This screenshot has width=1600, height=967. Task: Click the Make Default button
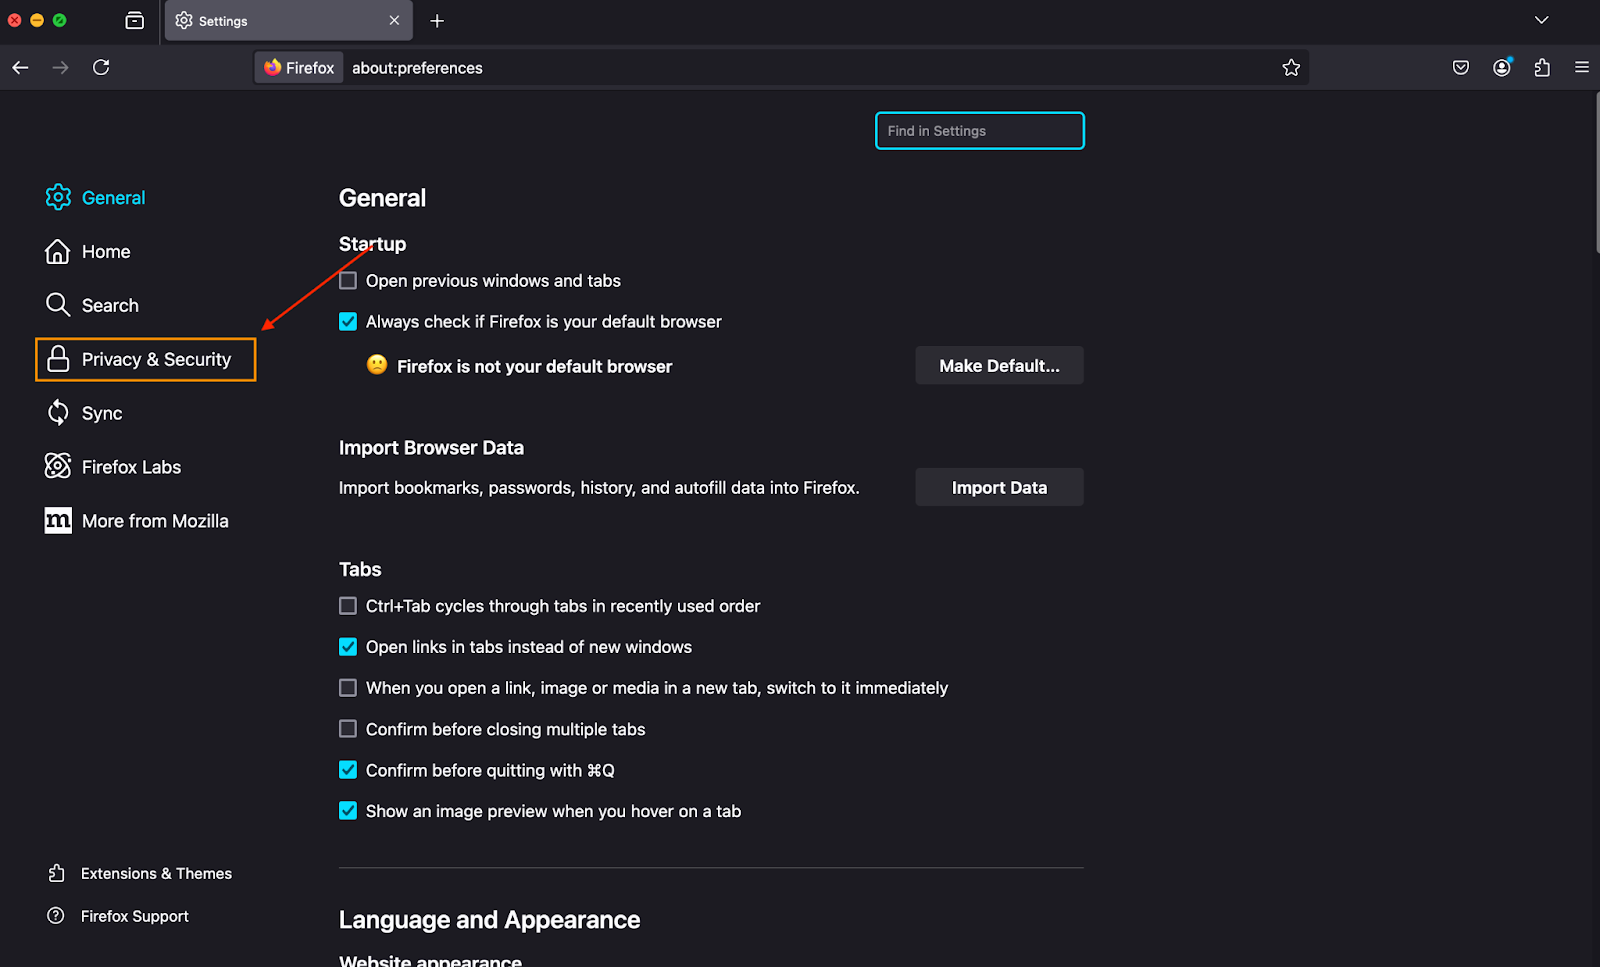(999, 366)
